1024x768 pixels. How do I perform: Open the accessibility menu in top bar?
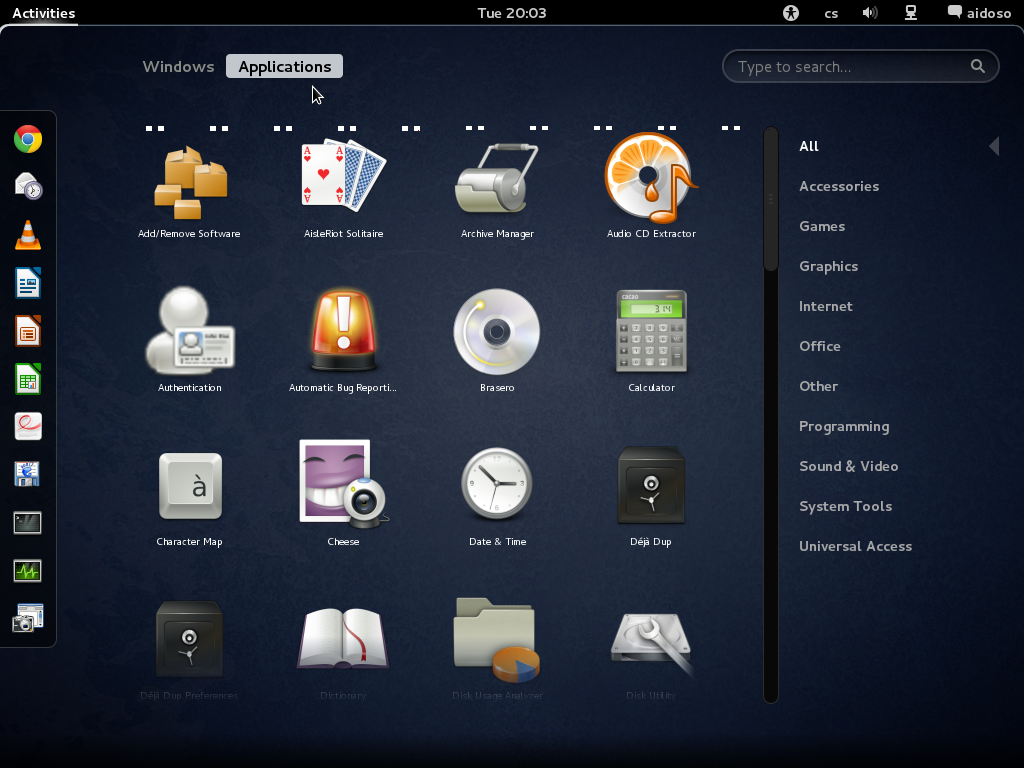click(x=791, y=13)
